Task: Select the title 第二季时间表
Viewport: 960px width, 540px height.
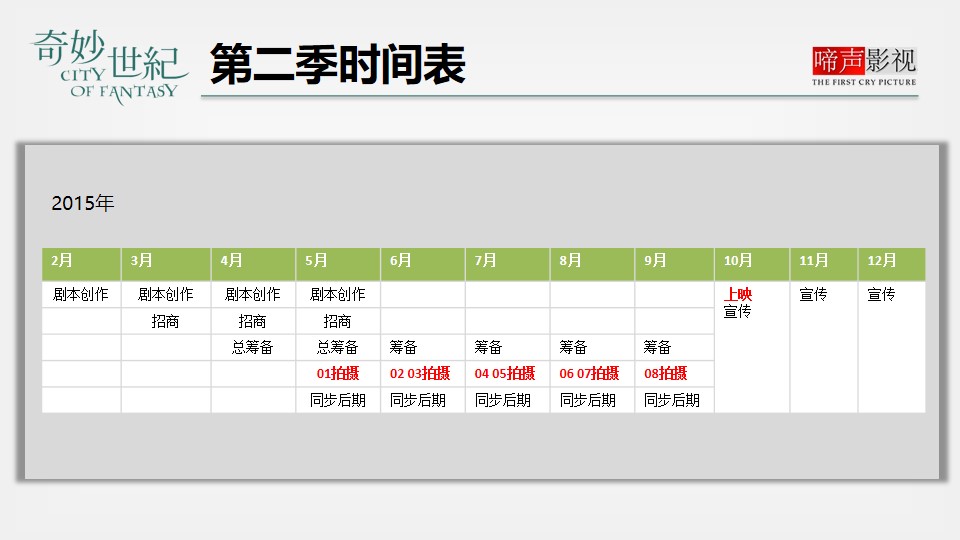Action: (338, 64)
